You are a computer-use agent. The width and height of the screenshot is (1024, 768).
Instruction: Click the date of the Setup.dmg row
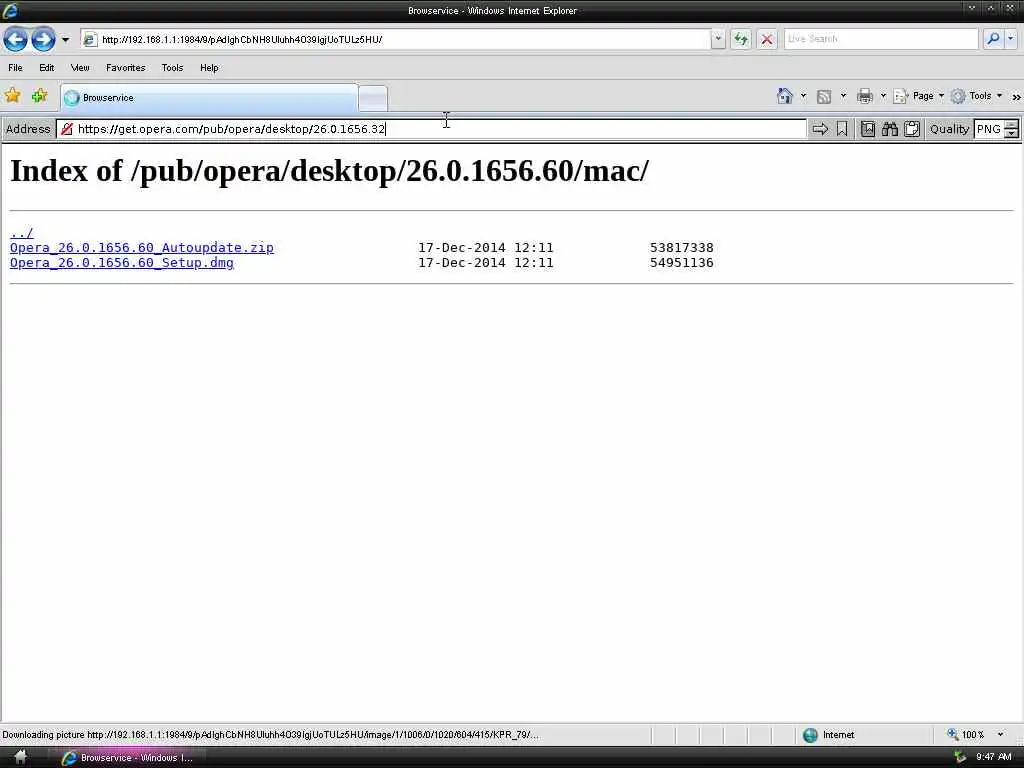pyautogui.click(x=485, y=263)
